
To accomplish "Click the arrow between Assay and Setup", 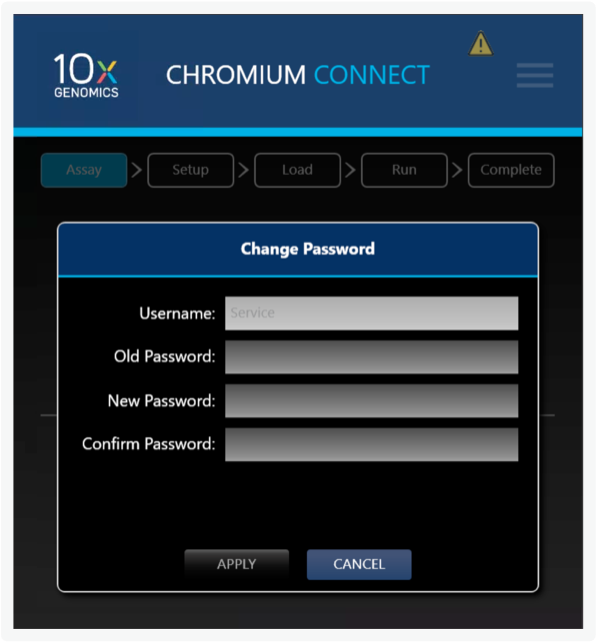I will 137,170.
